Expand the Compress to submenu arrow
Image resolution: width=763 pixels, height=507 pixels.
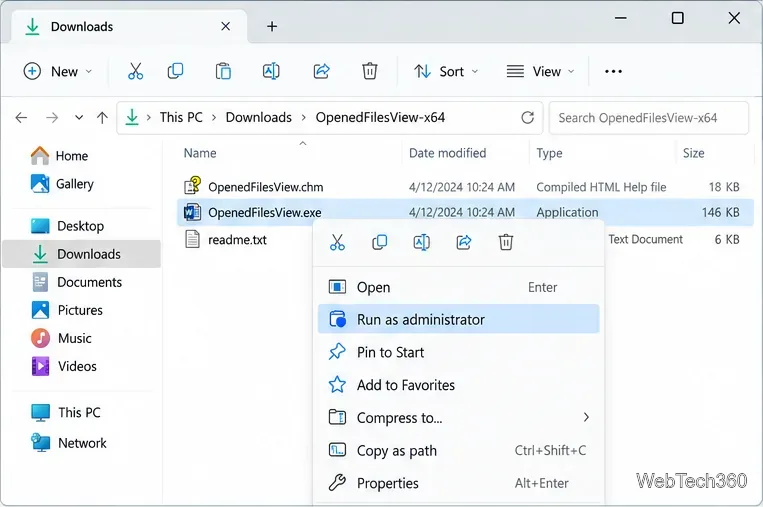pos(586,417)
